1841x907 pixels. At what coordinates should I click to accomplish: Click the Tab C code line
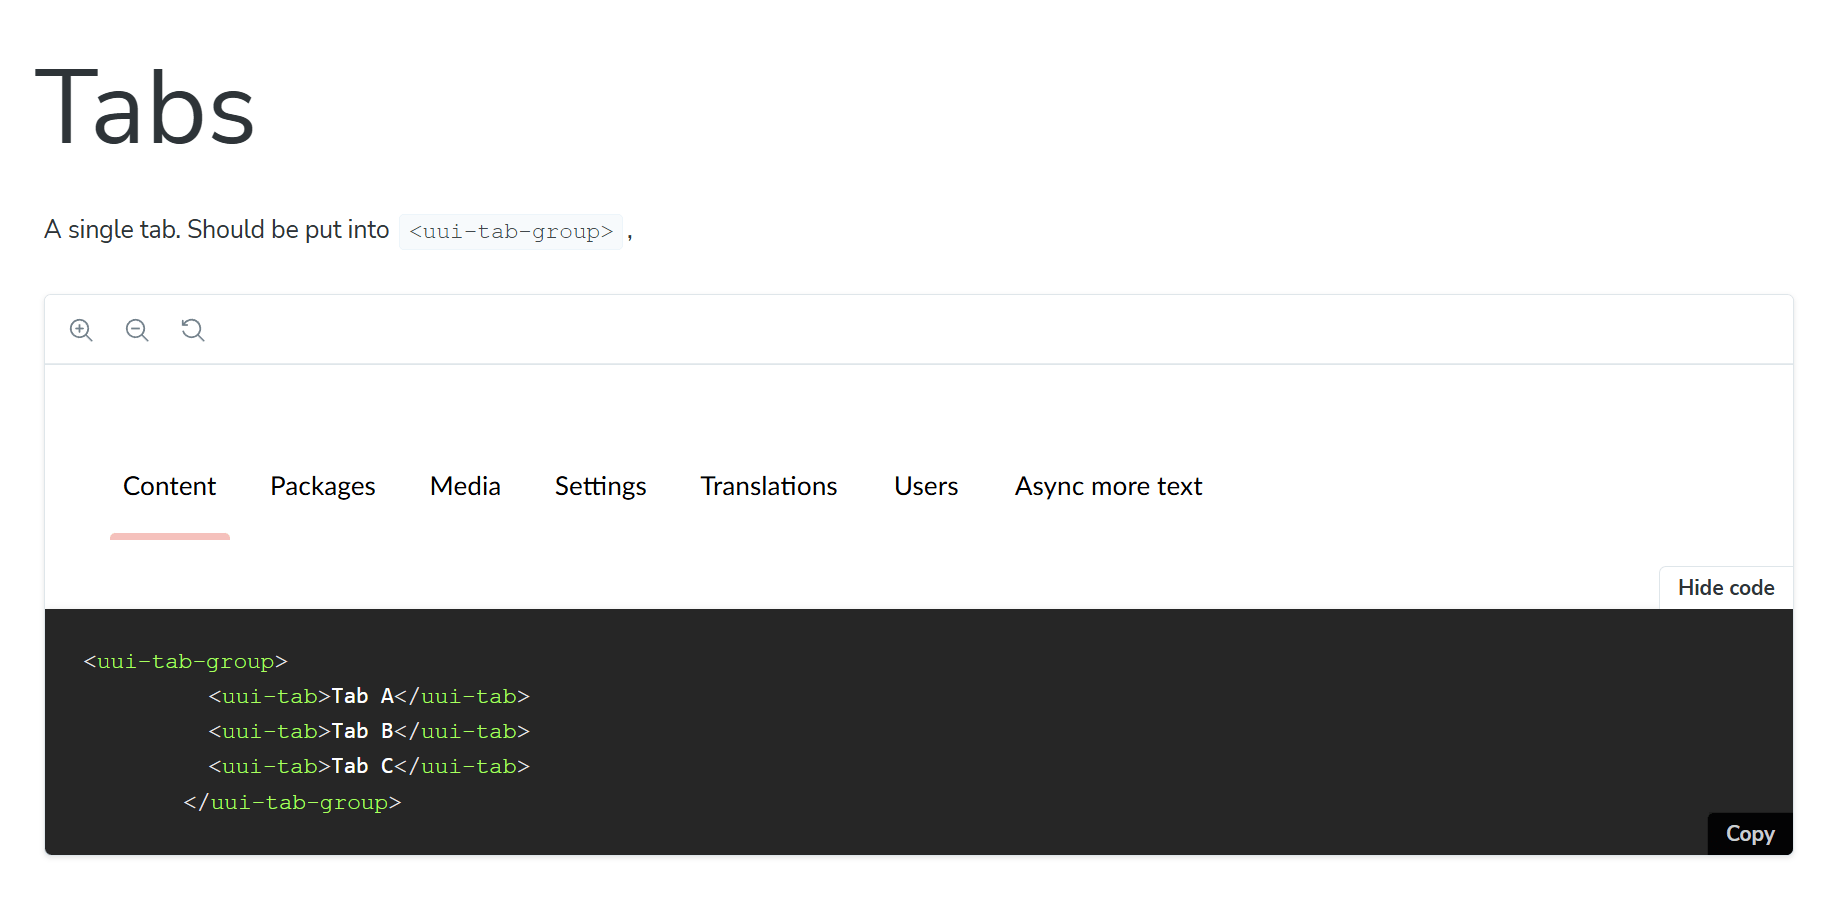coord(369,766)
